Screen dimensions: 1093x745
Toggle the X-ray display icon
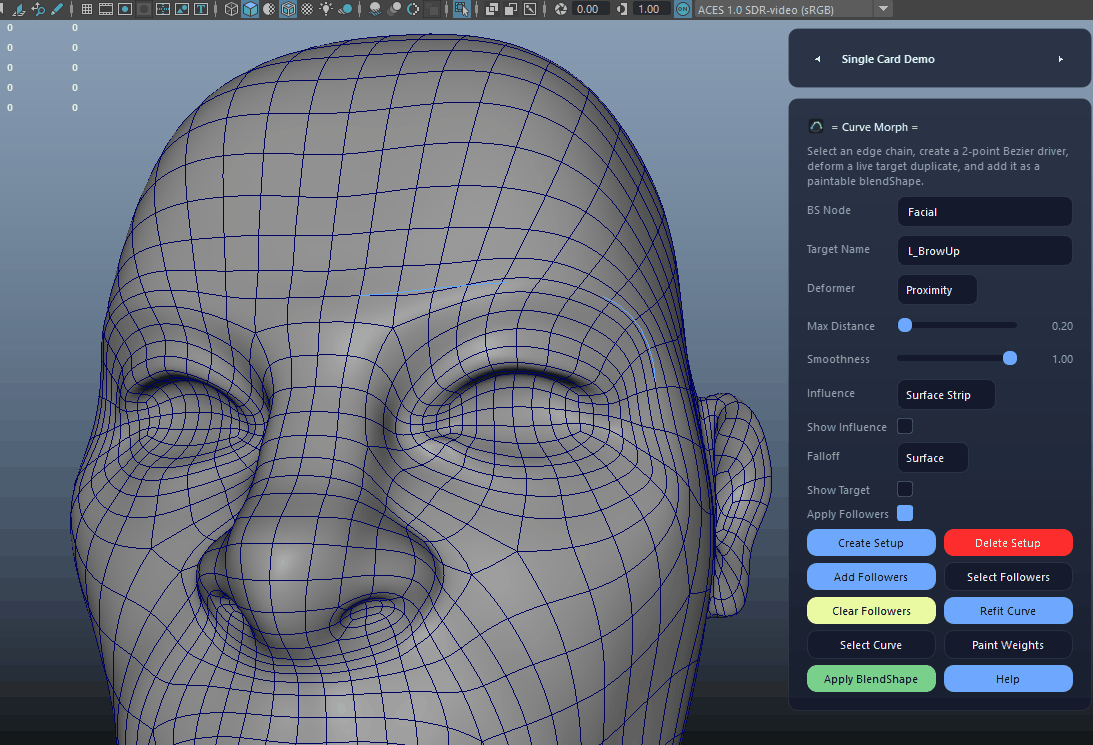coord(492,9)
